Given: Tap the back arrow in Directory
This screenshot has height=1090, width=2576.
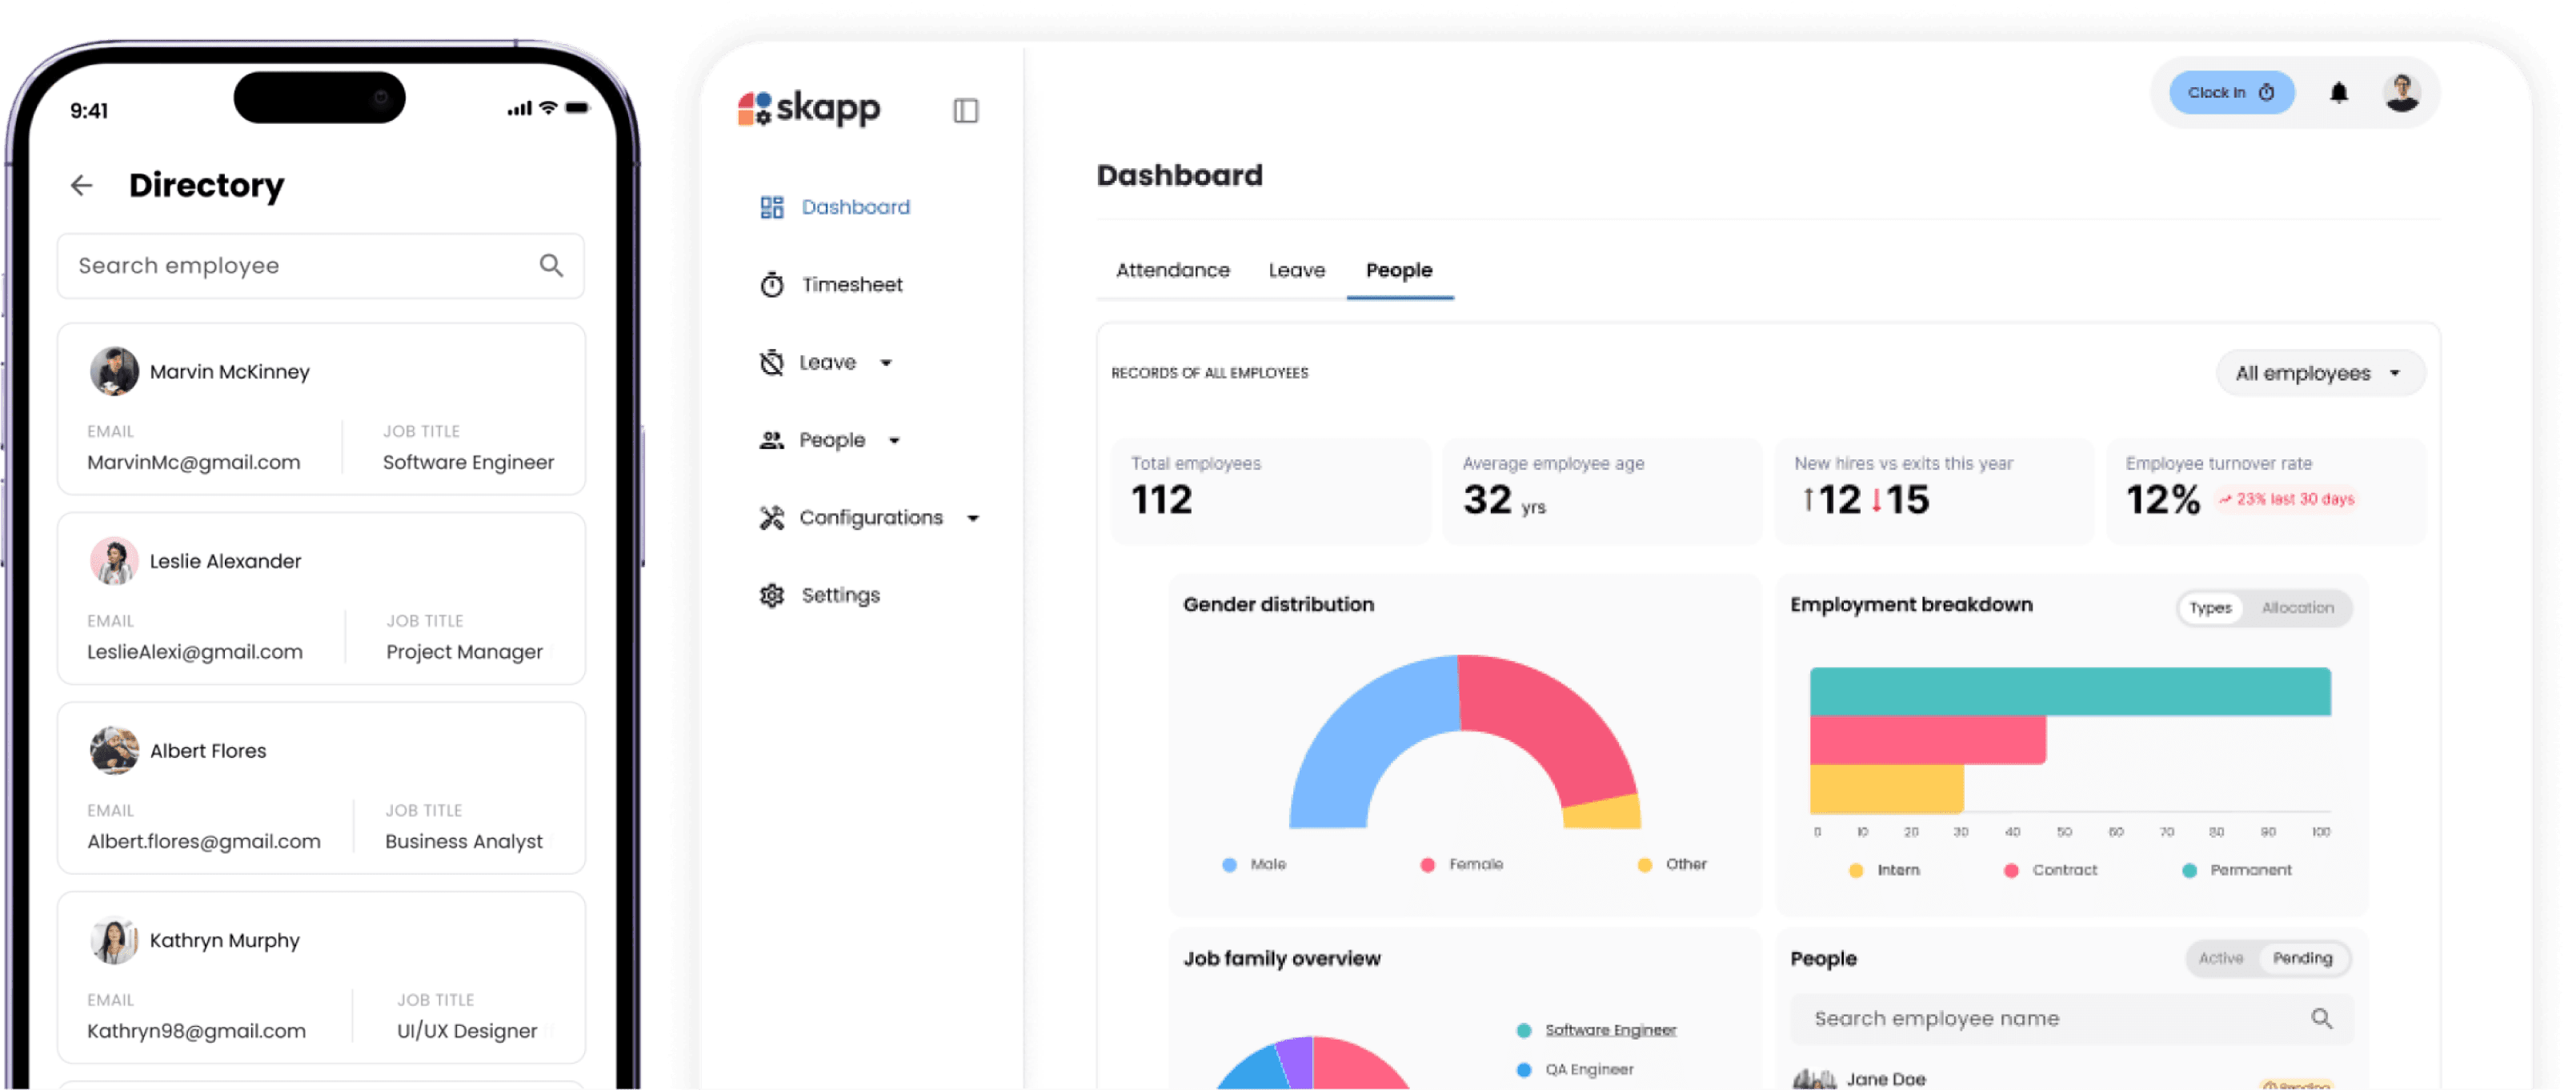Looking at the screenshot, I should (x=82, y=185).
